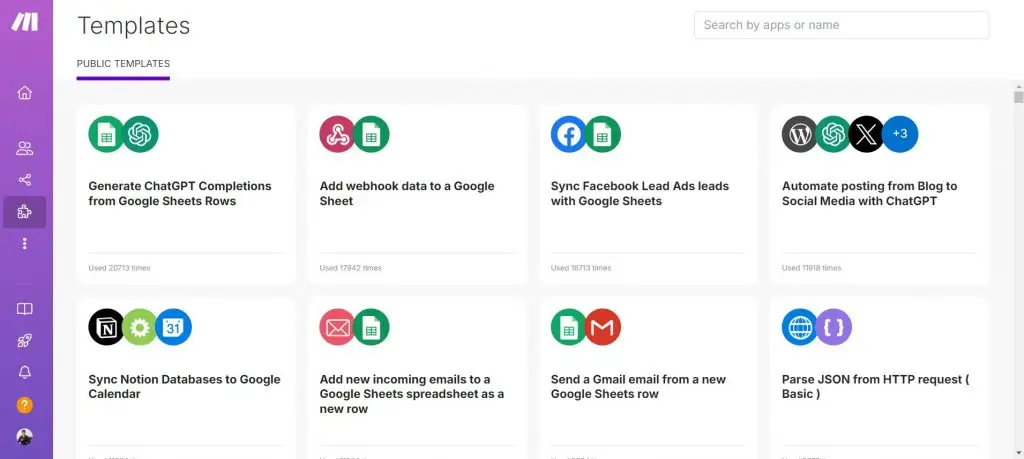Click the Facebook icon on Lead Ads template
1024x459 pixels.
[569, 134]
